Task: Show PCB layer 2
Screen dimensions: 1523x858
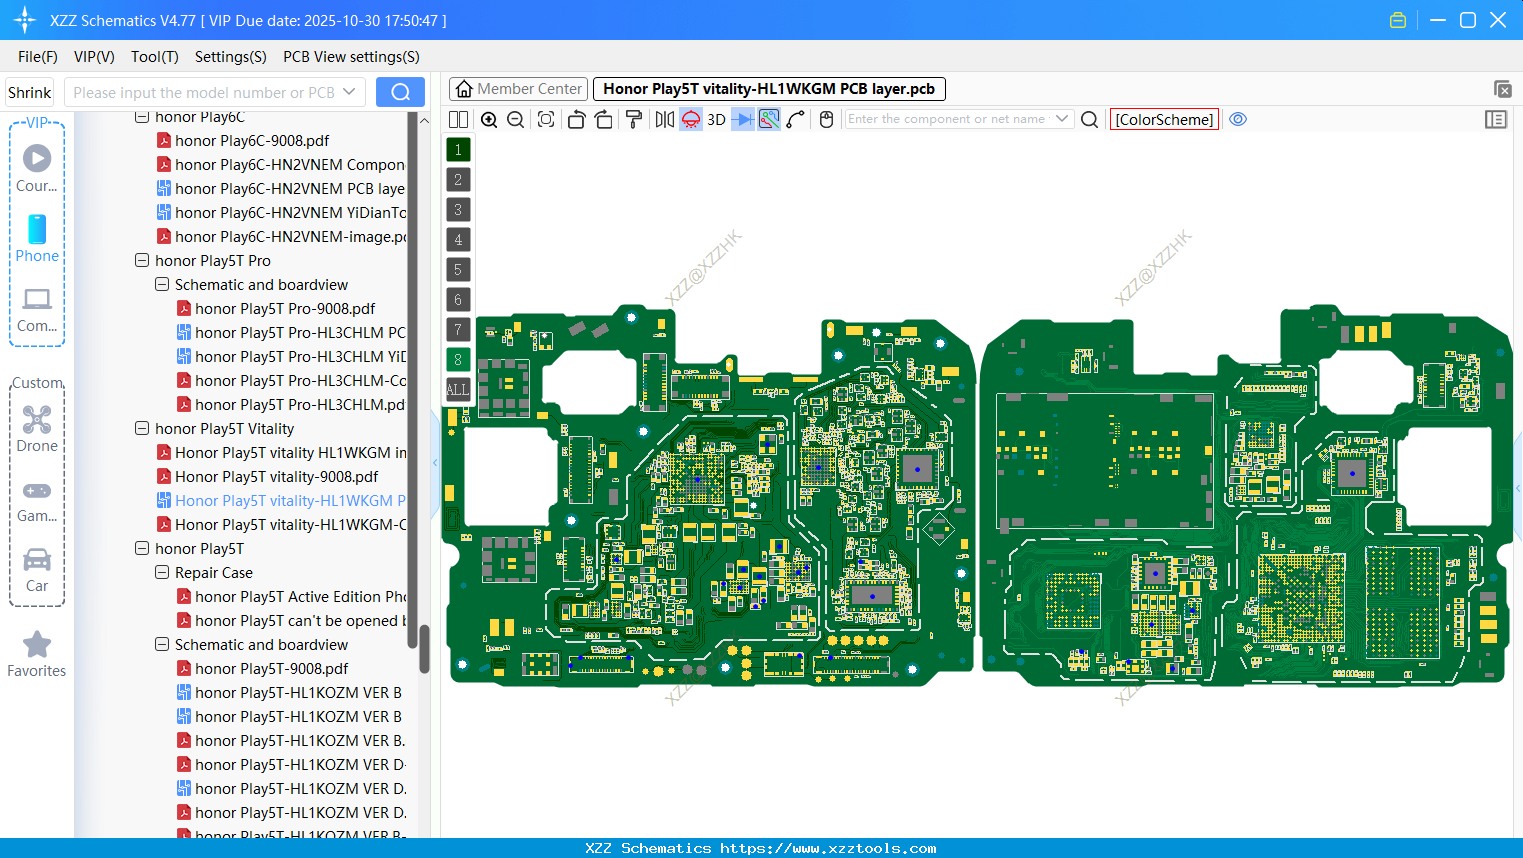Action: pos(458,180)
